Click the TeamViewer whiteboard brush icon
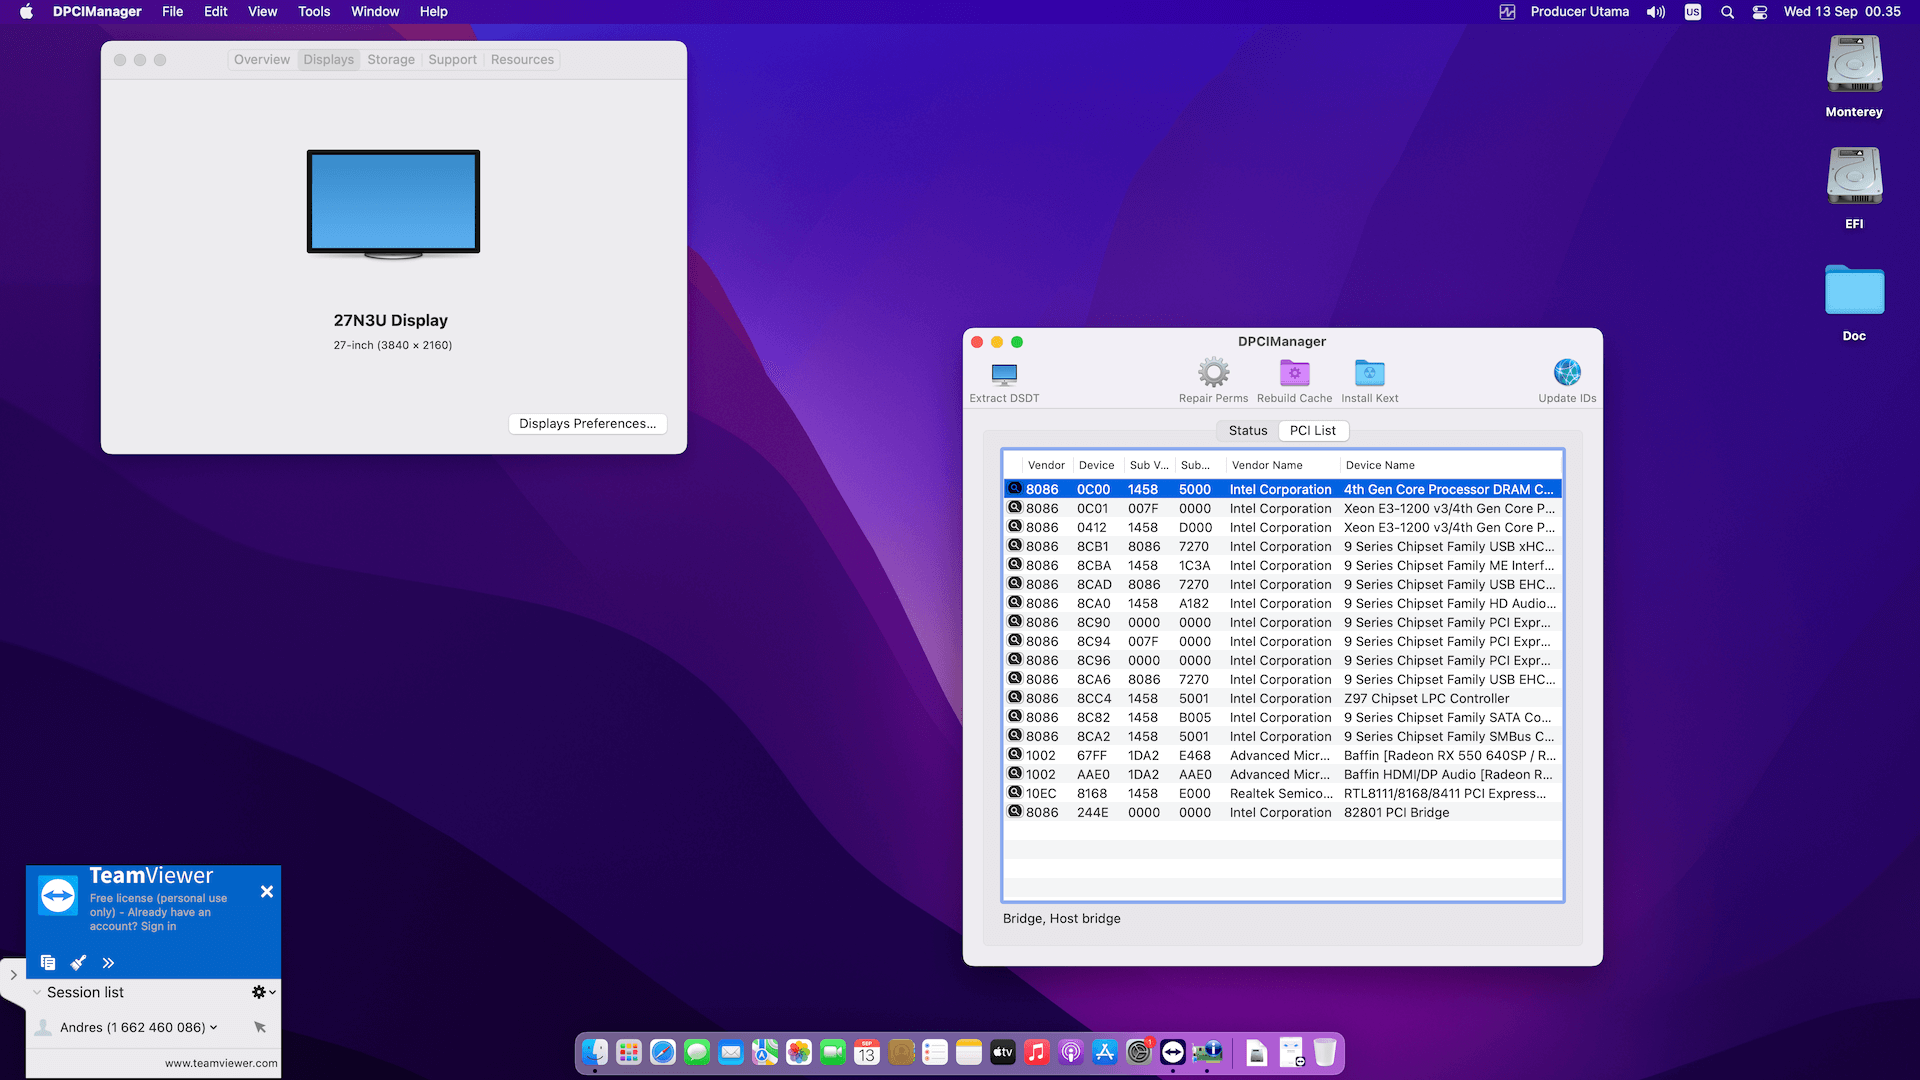 (x=78, y=962)
